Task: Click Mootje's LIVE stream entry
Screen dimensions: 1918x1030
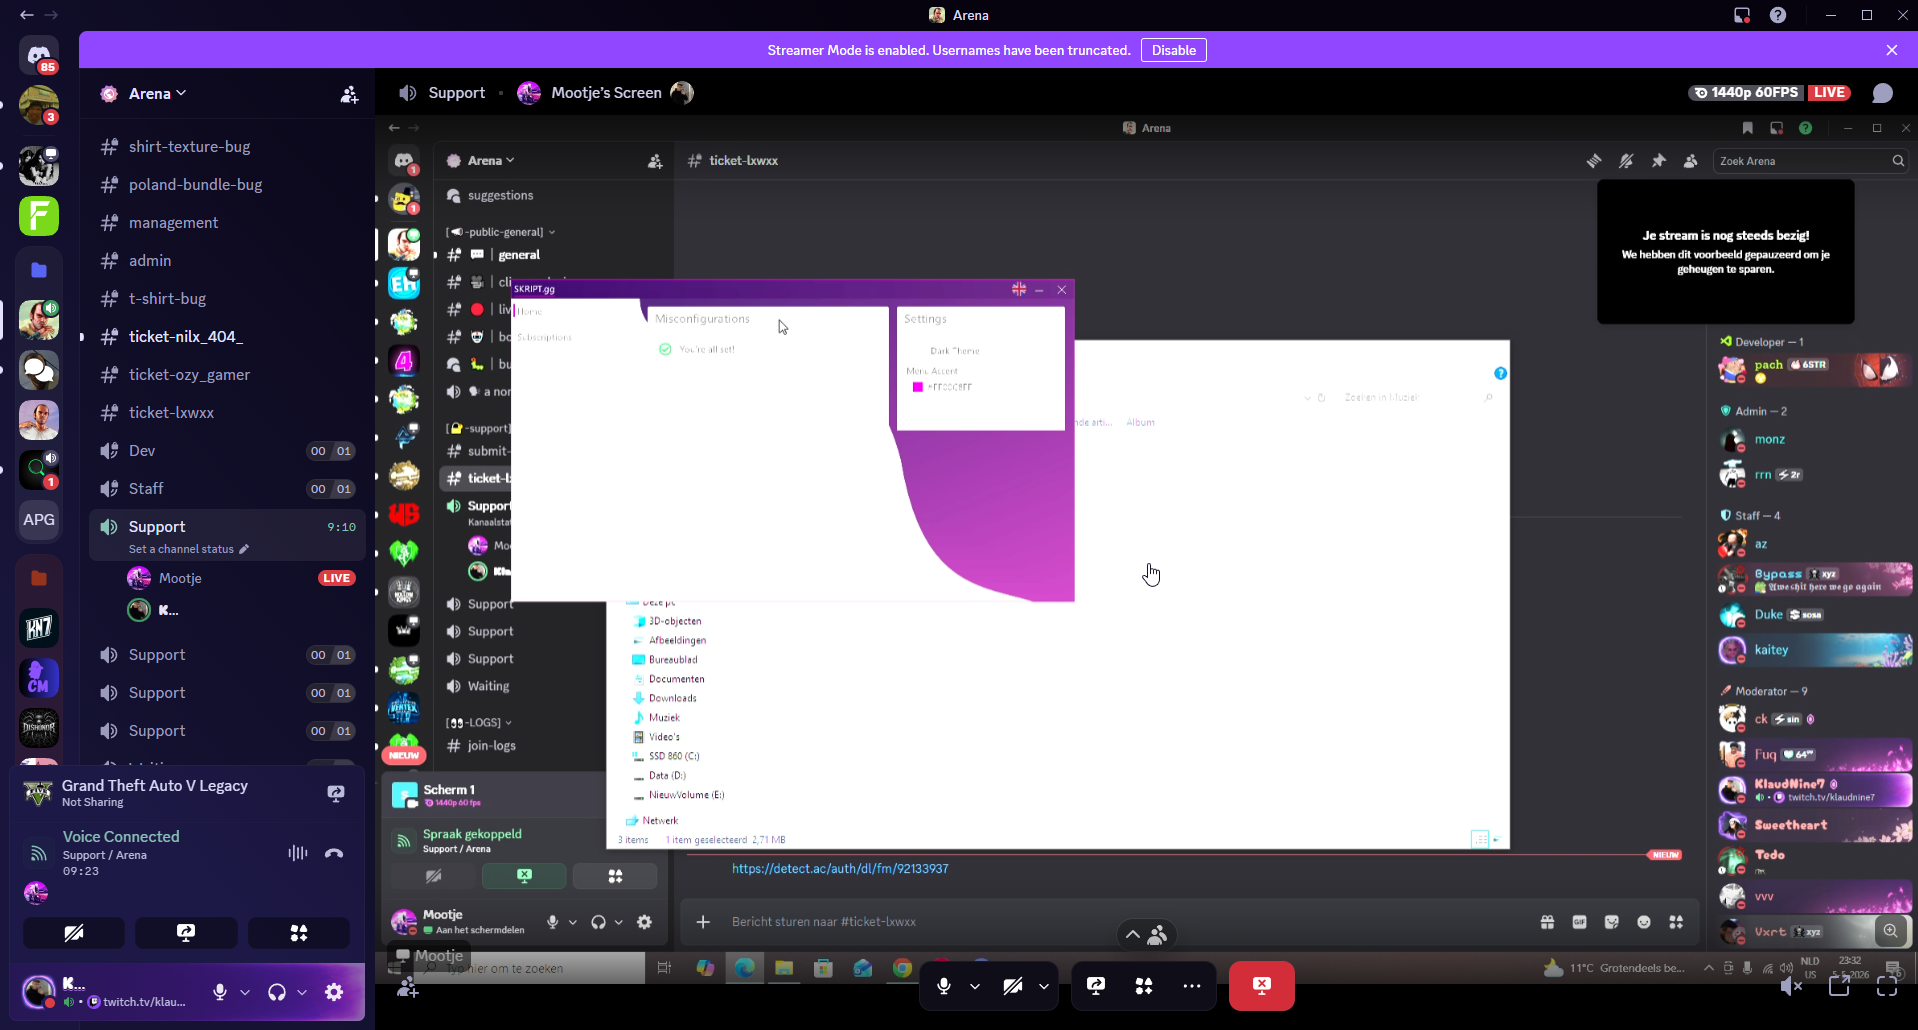Action: coord(240,578)
